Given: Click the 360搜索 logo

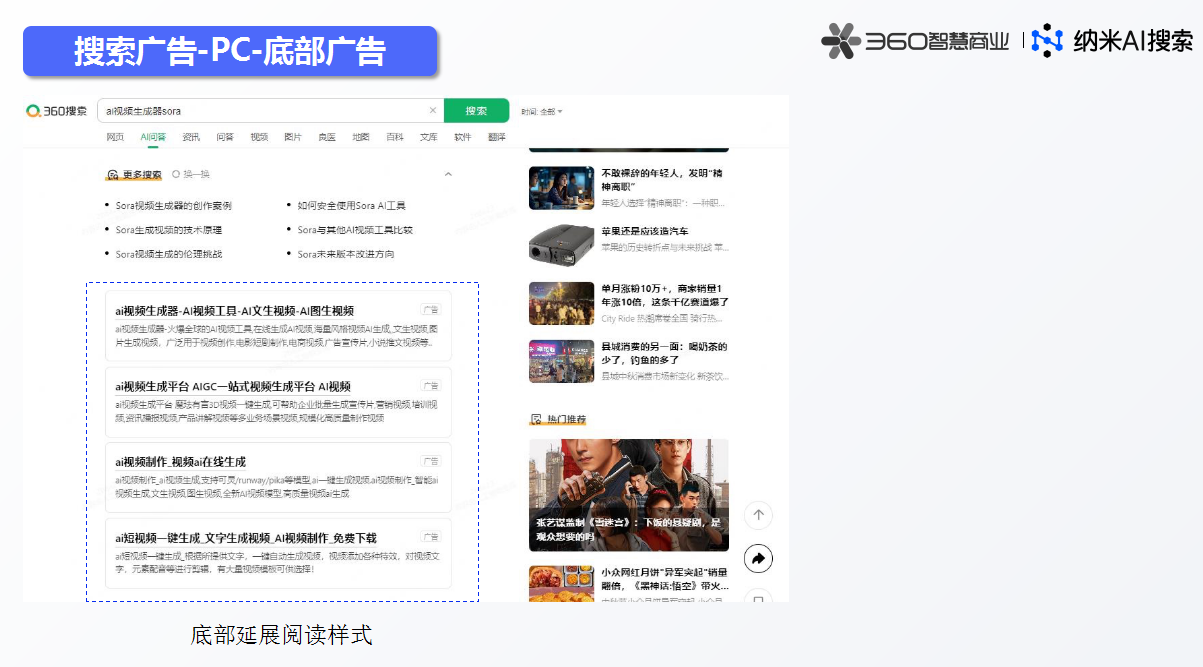Looking at the screenshot, I should pos(57,111).
